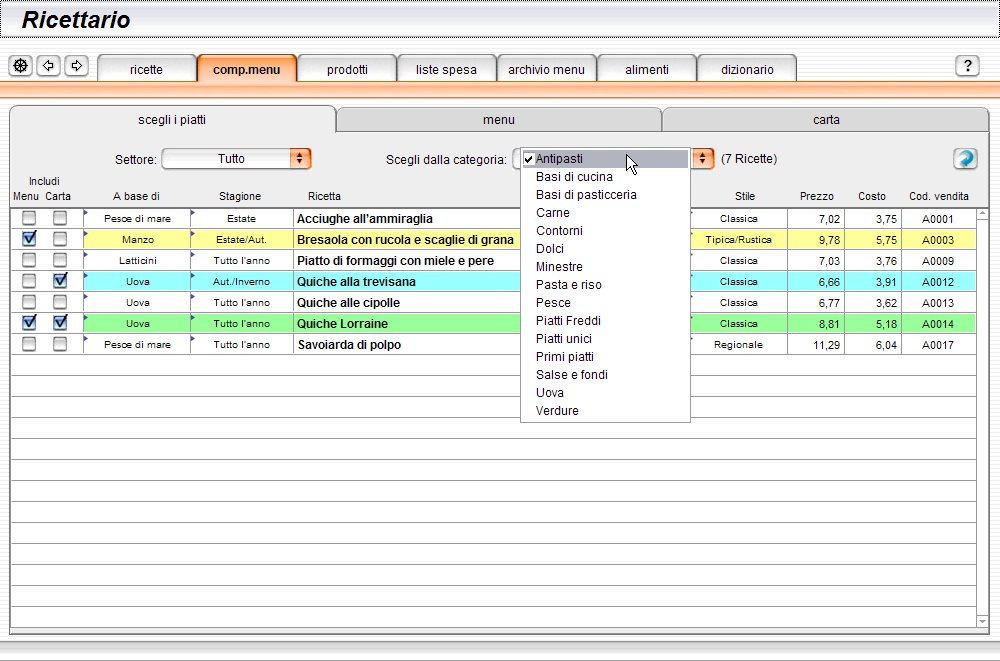
Task: Click the Piatto di formaggi recipe name
Action: (395, 261)
